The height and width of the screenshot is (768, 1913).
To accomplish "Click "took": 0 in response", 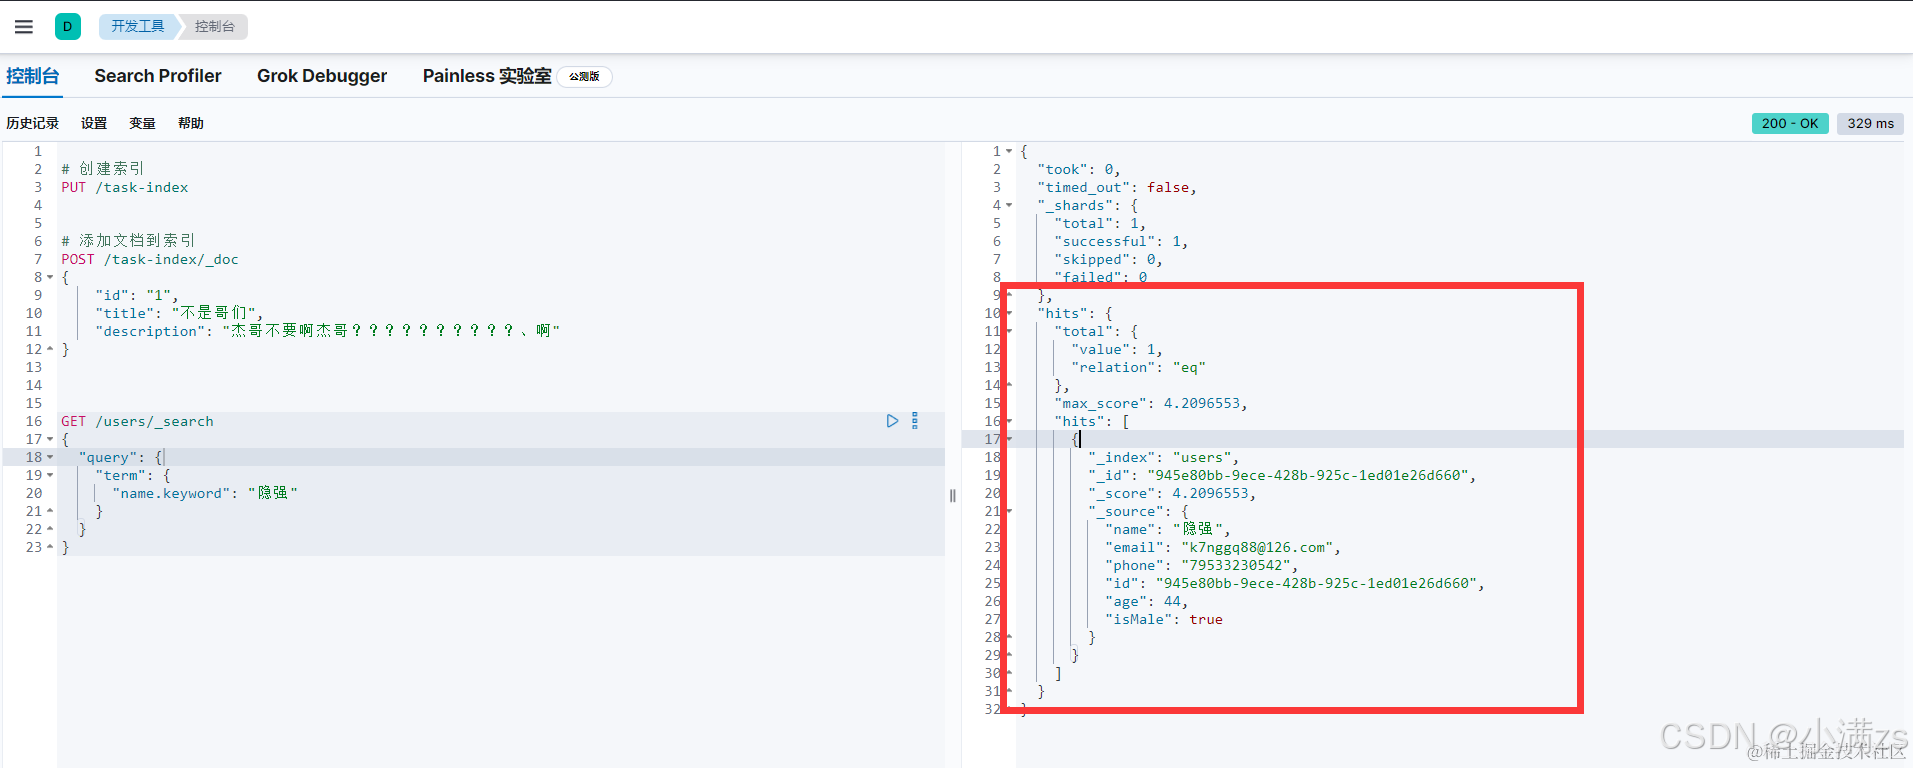I will click(1078, 169).
